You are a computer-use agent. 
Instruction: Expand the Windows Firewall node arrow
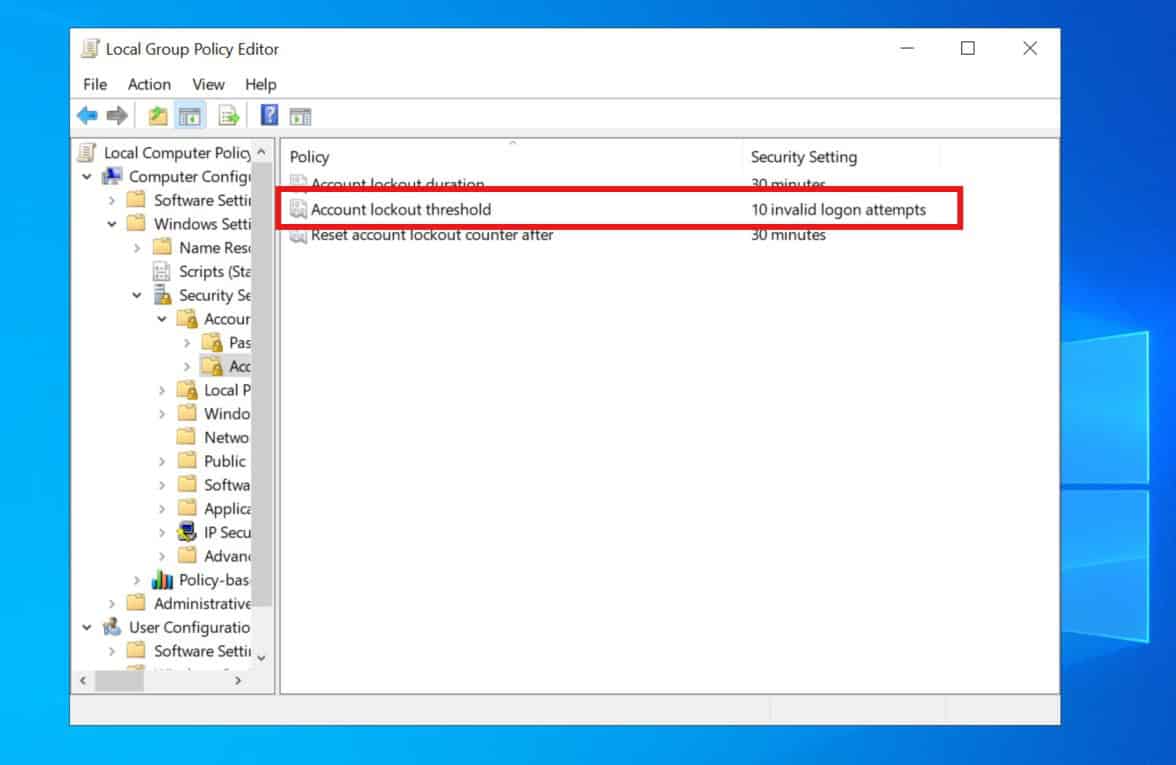pyautogui.click(x=162, y=414)
